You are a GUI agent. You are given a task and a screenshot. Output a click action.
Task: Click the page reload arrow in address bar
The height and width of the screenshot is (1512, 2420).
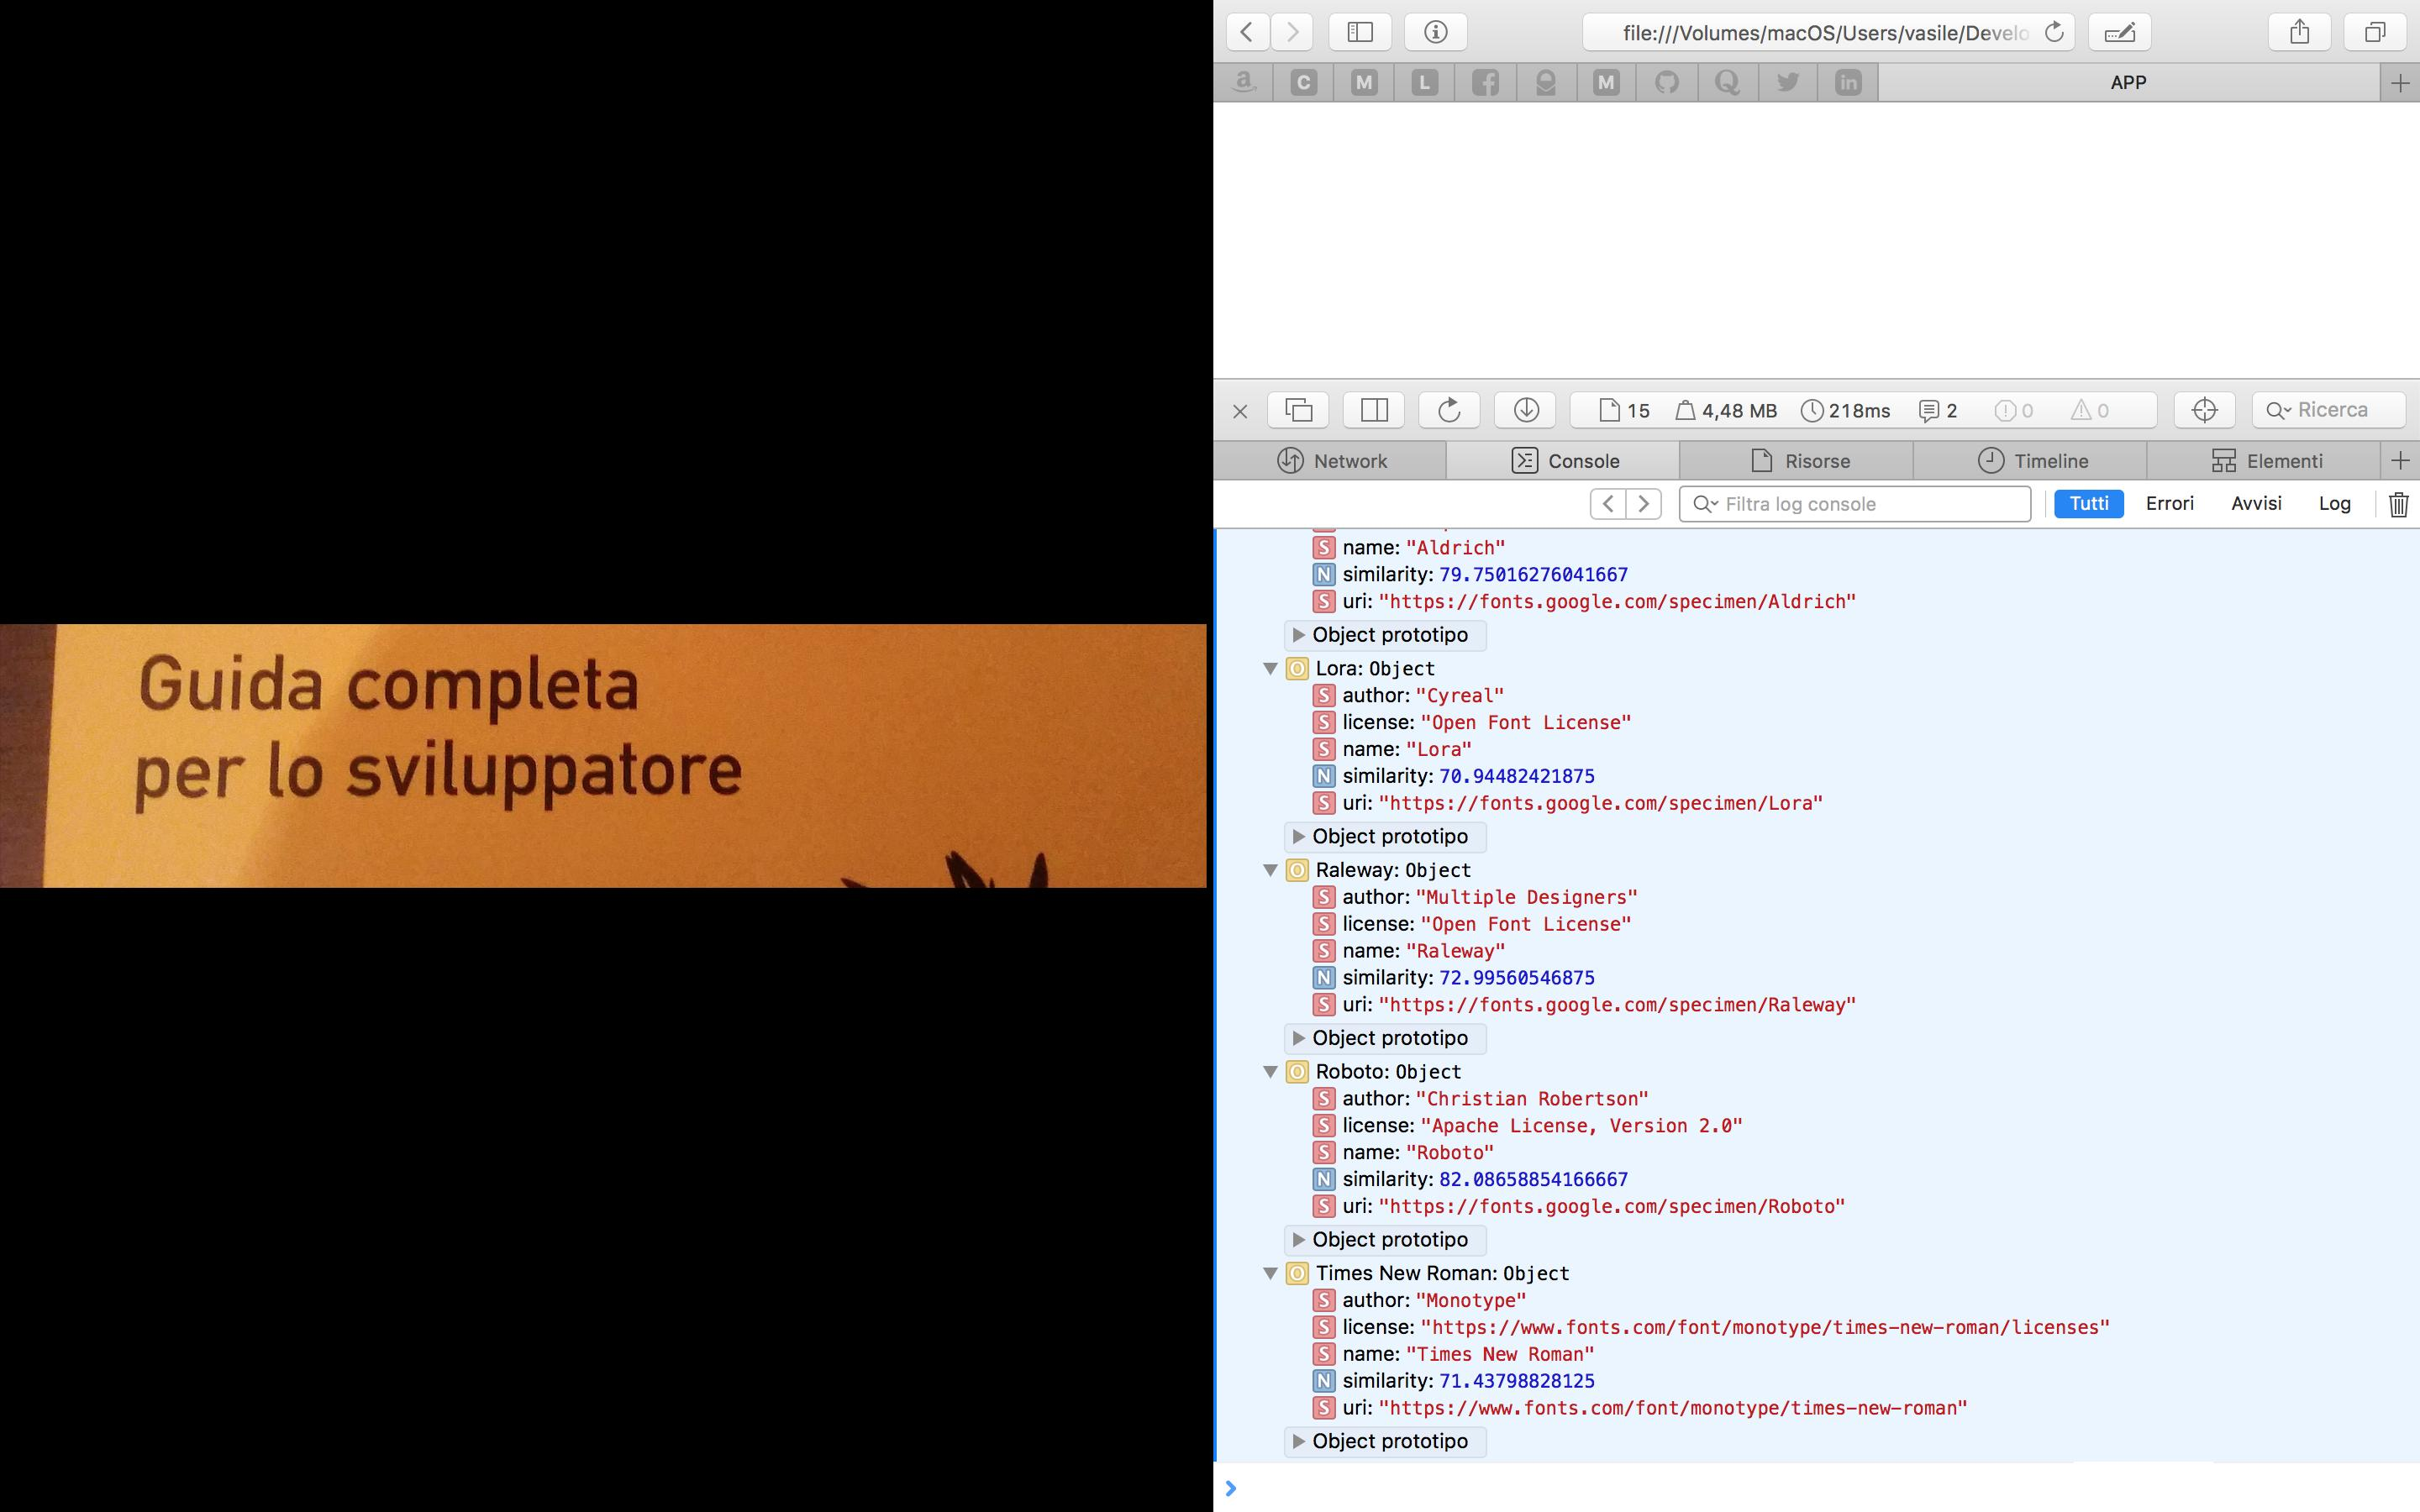coord(2053,32)
